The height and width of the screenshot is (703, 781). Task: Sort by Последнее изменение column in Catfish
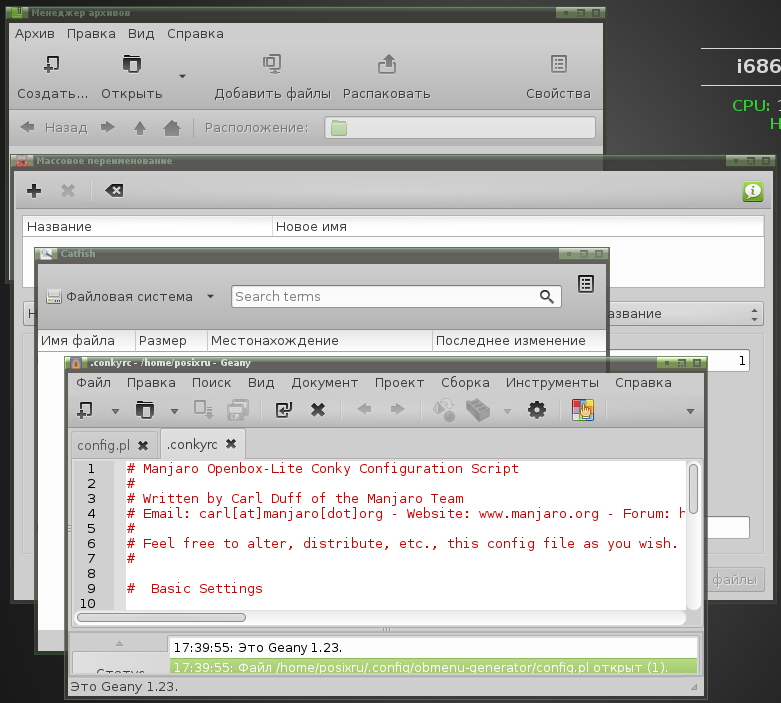tap(519, 341)
